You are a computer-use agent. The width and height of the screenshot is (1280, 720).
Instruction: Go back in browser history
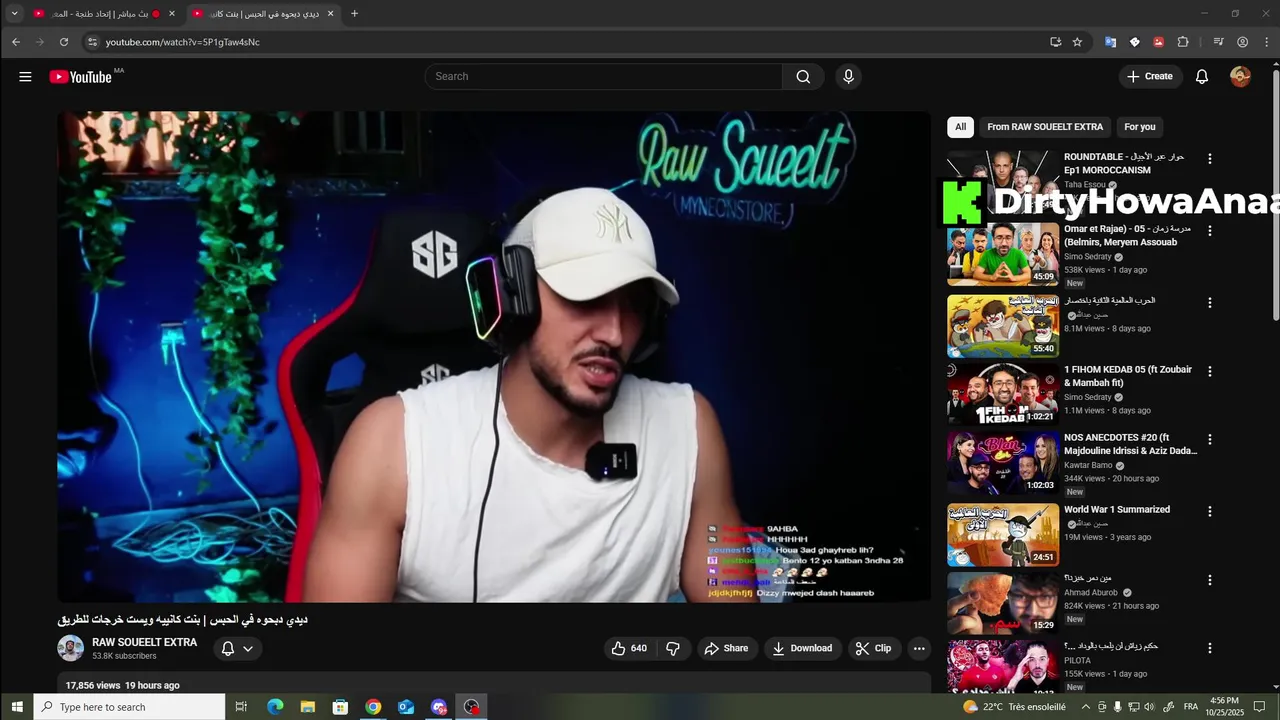15,42
